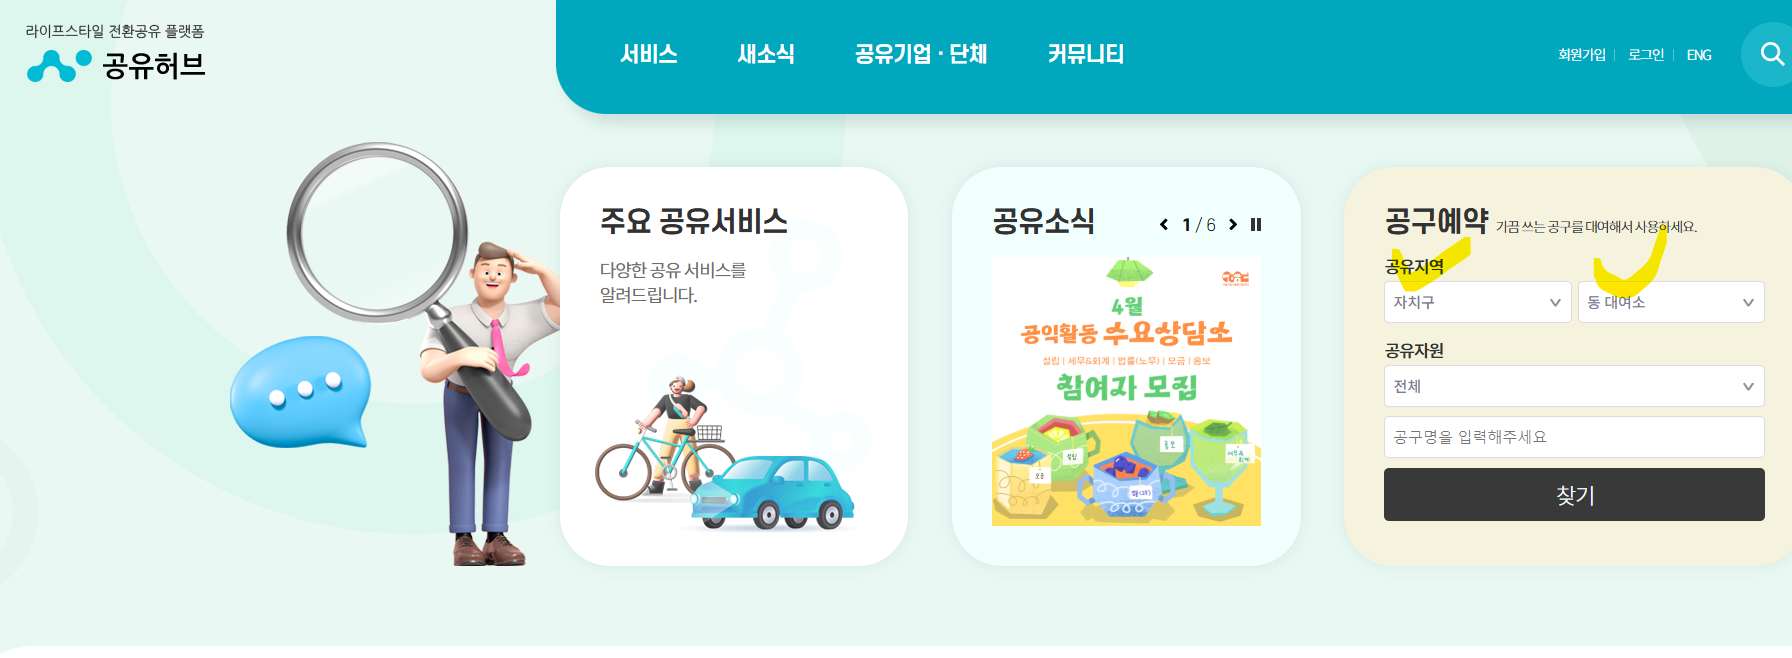Screen dimensions: 1792x658
Task: Open the 서비스 menu
Action: 649,54
